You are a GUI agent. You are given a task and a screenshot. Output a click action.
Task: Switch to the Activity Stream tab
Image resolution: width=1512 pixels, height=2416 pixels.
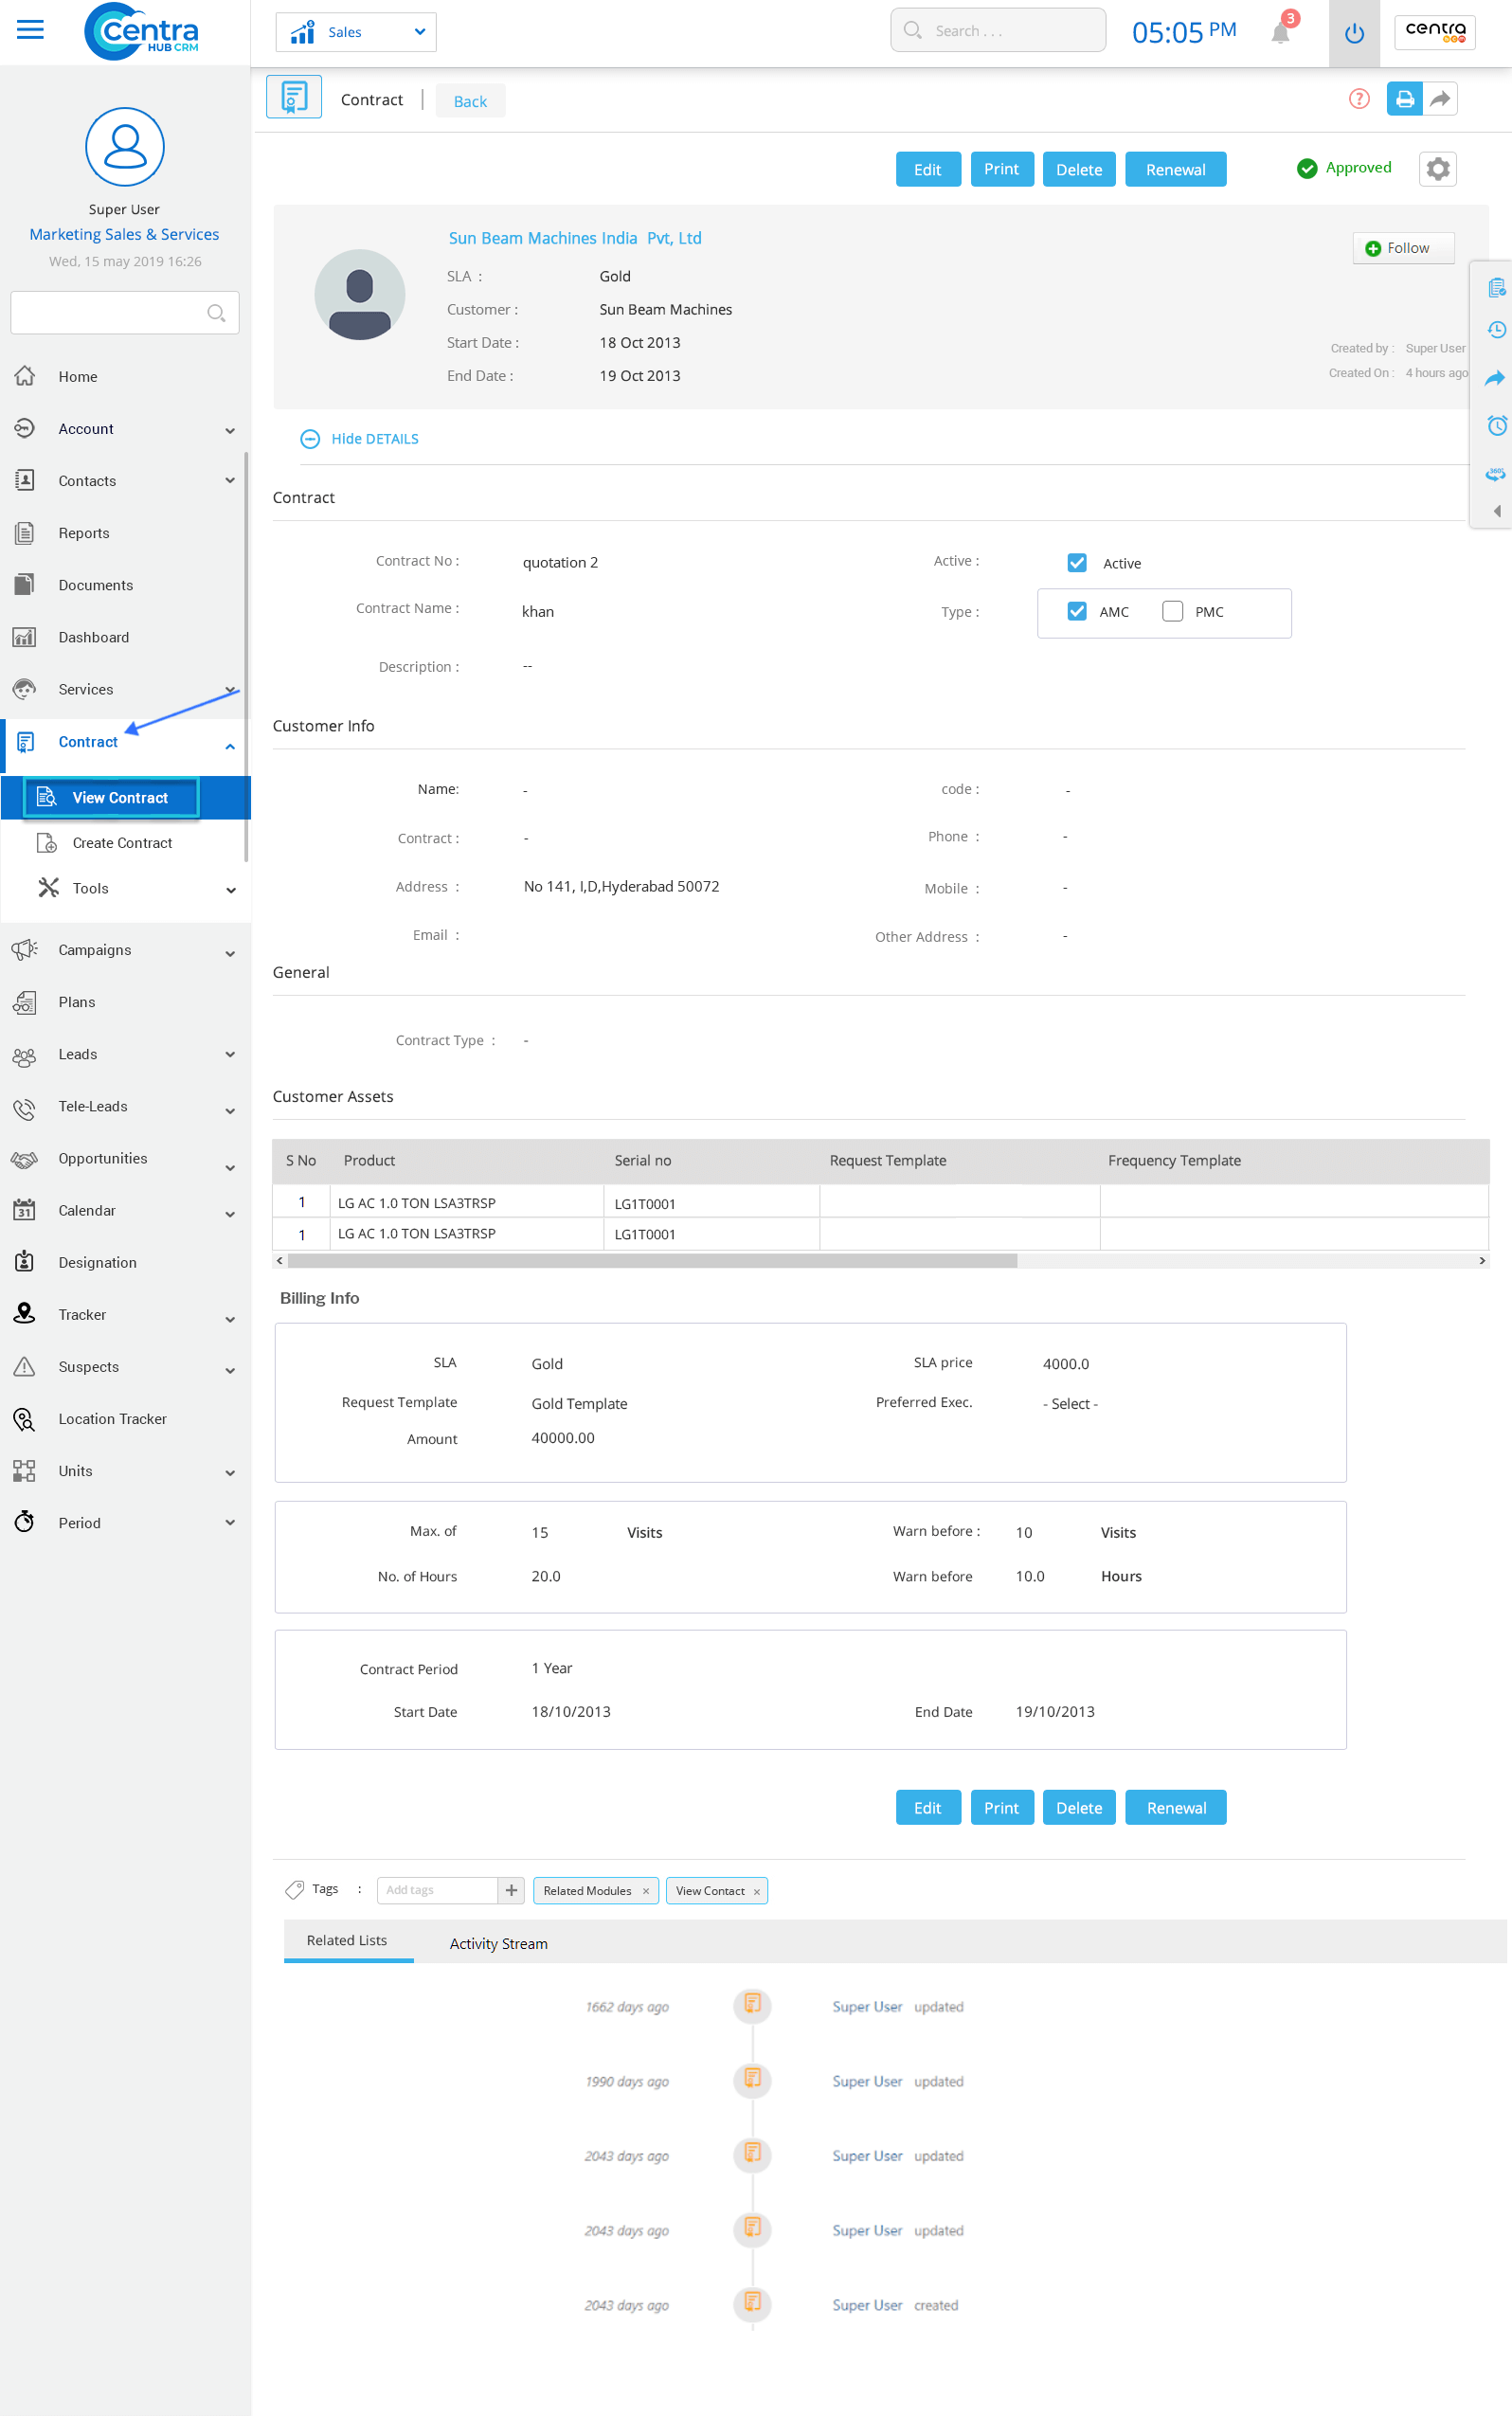point(499,1943)
